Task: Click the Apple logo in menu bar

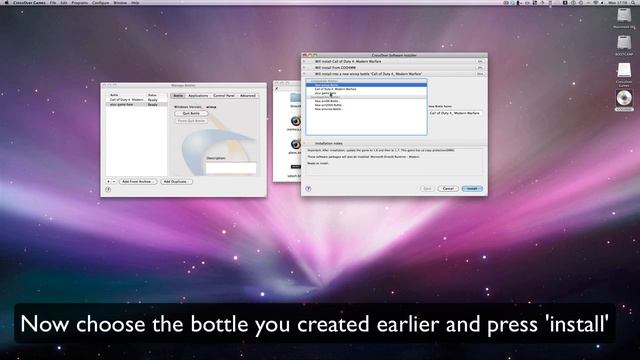Action: click(x=6, y=2)
